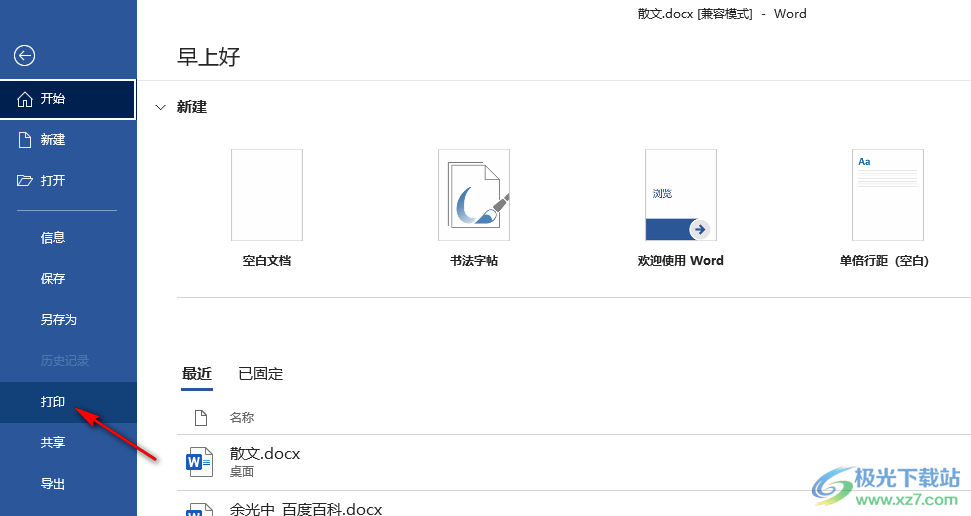
Task: Switch to the 已固定 tab
Action: tap(260, 374)
